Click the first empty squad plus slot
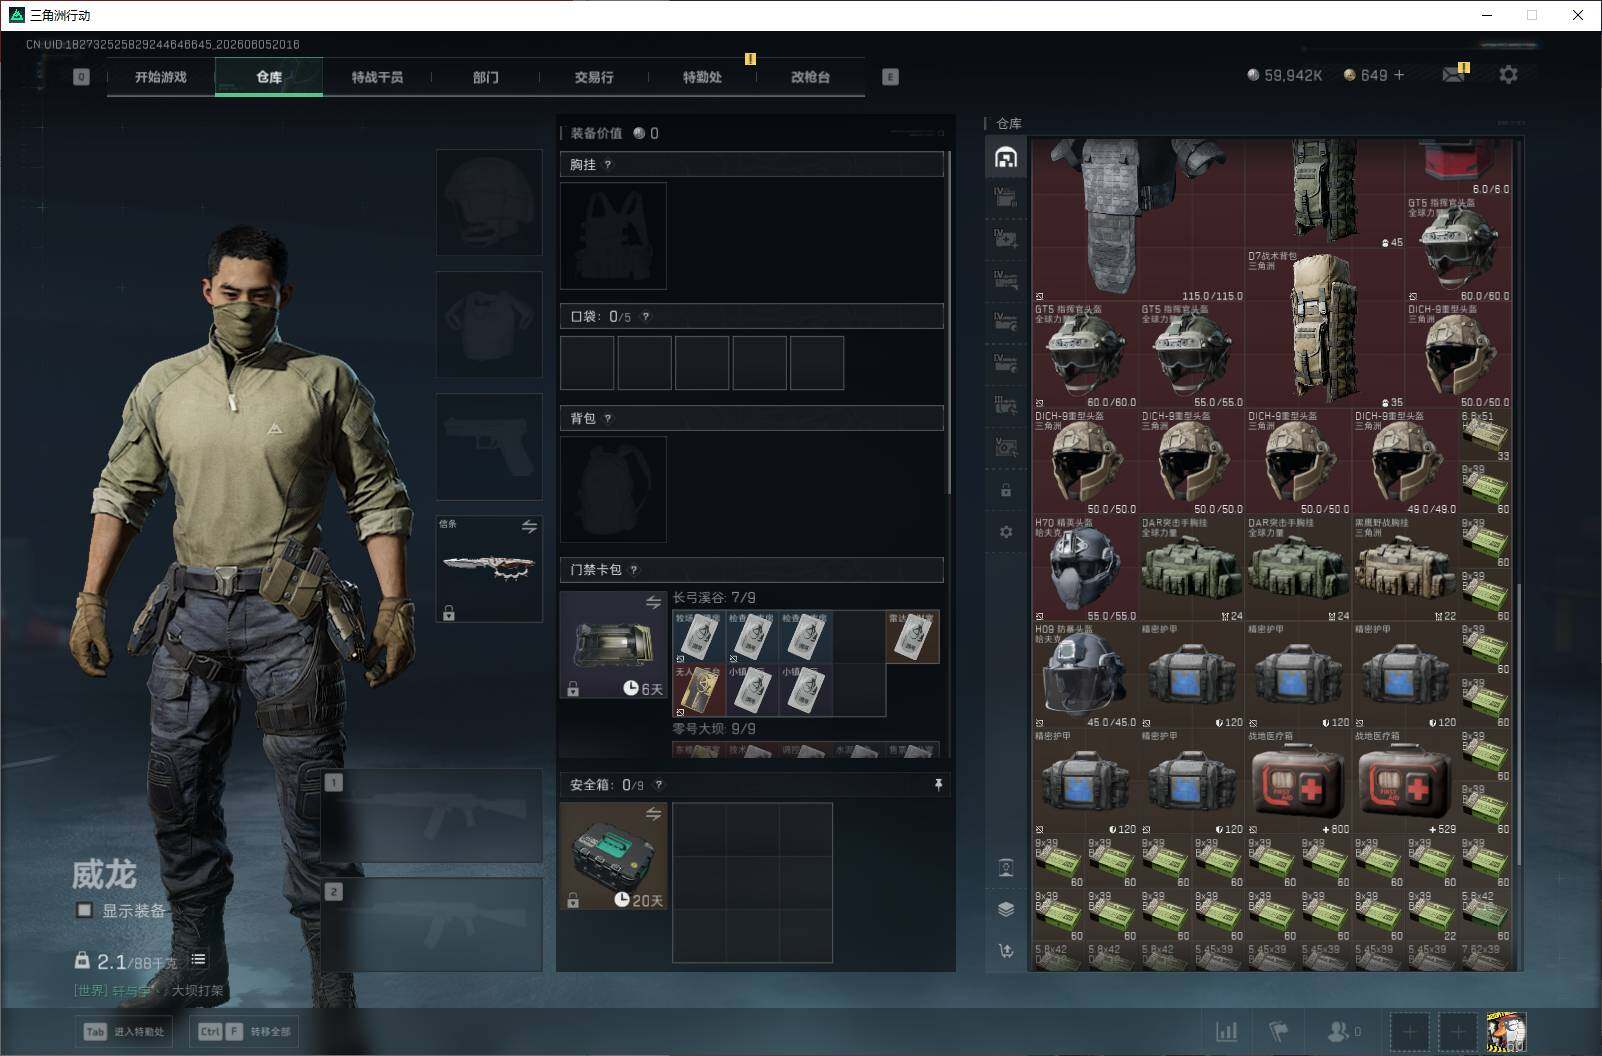Screen dimensions: 1602x1056 pos(1410,1032)
